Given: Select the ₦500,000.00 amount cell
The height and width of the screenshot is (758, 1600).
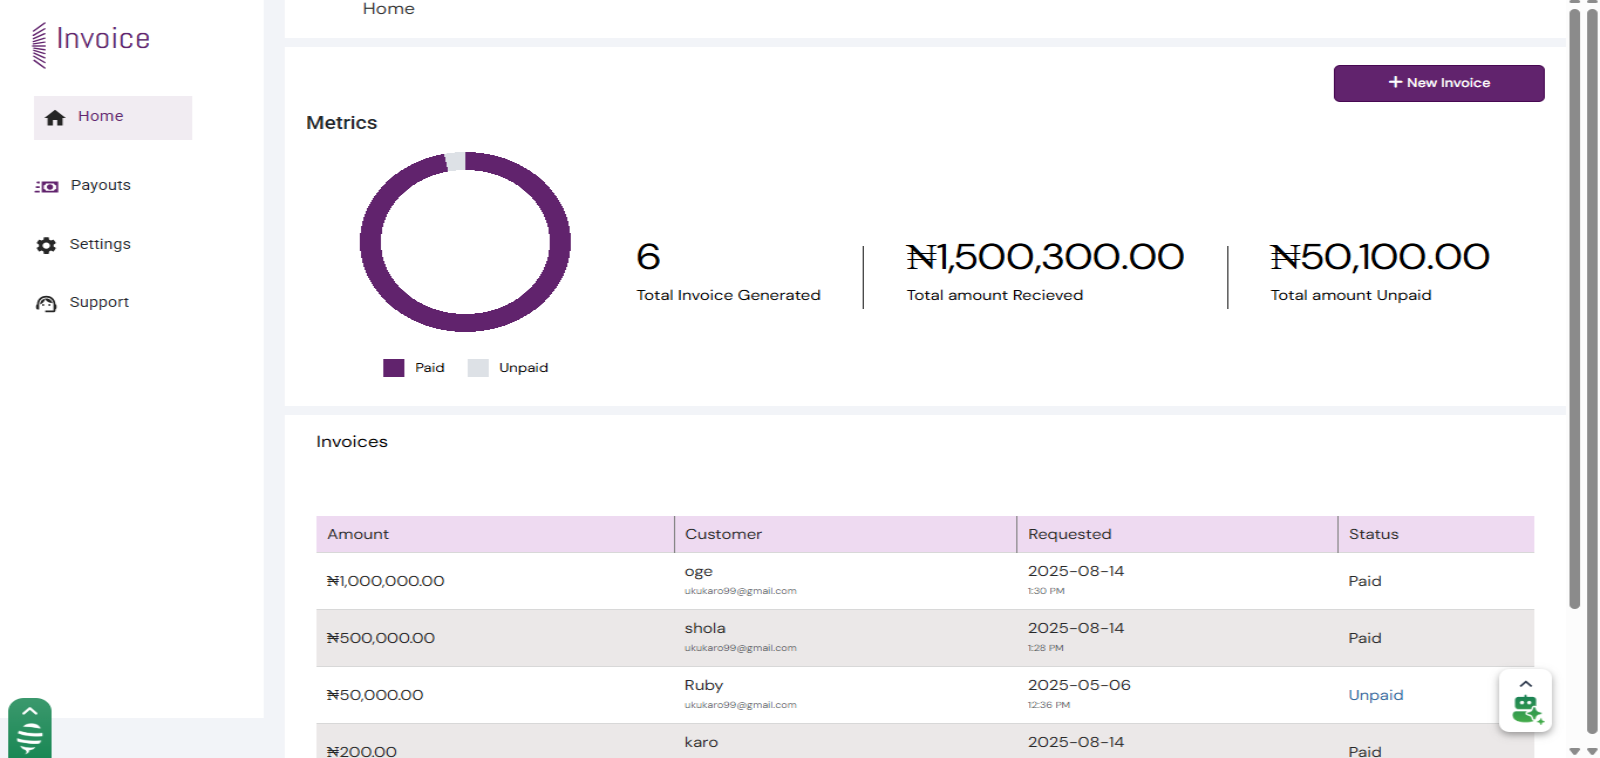Looking at the screenshot, I should (381, 638).
